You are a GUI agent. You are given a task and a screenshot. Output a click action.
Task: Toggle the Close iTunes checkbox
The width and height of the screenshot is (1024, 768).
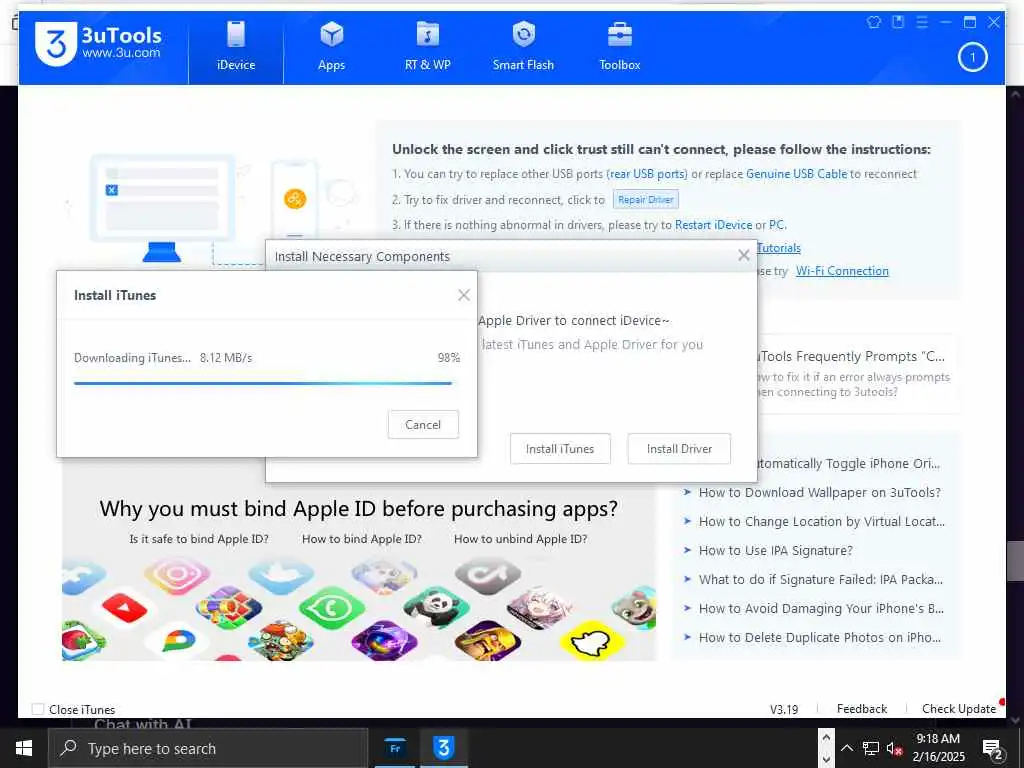38,709
